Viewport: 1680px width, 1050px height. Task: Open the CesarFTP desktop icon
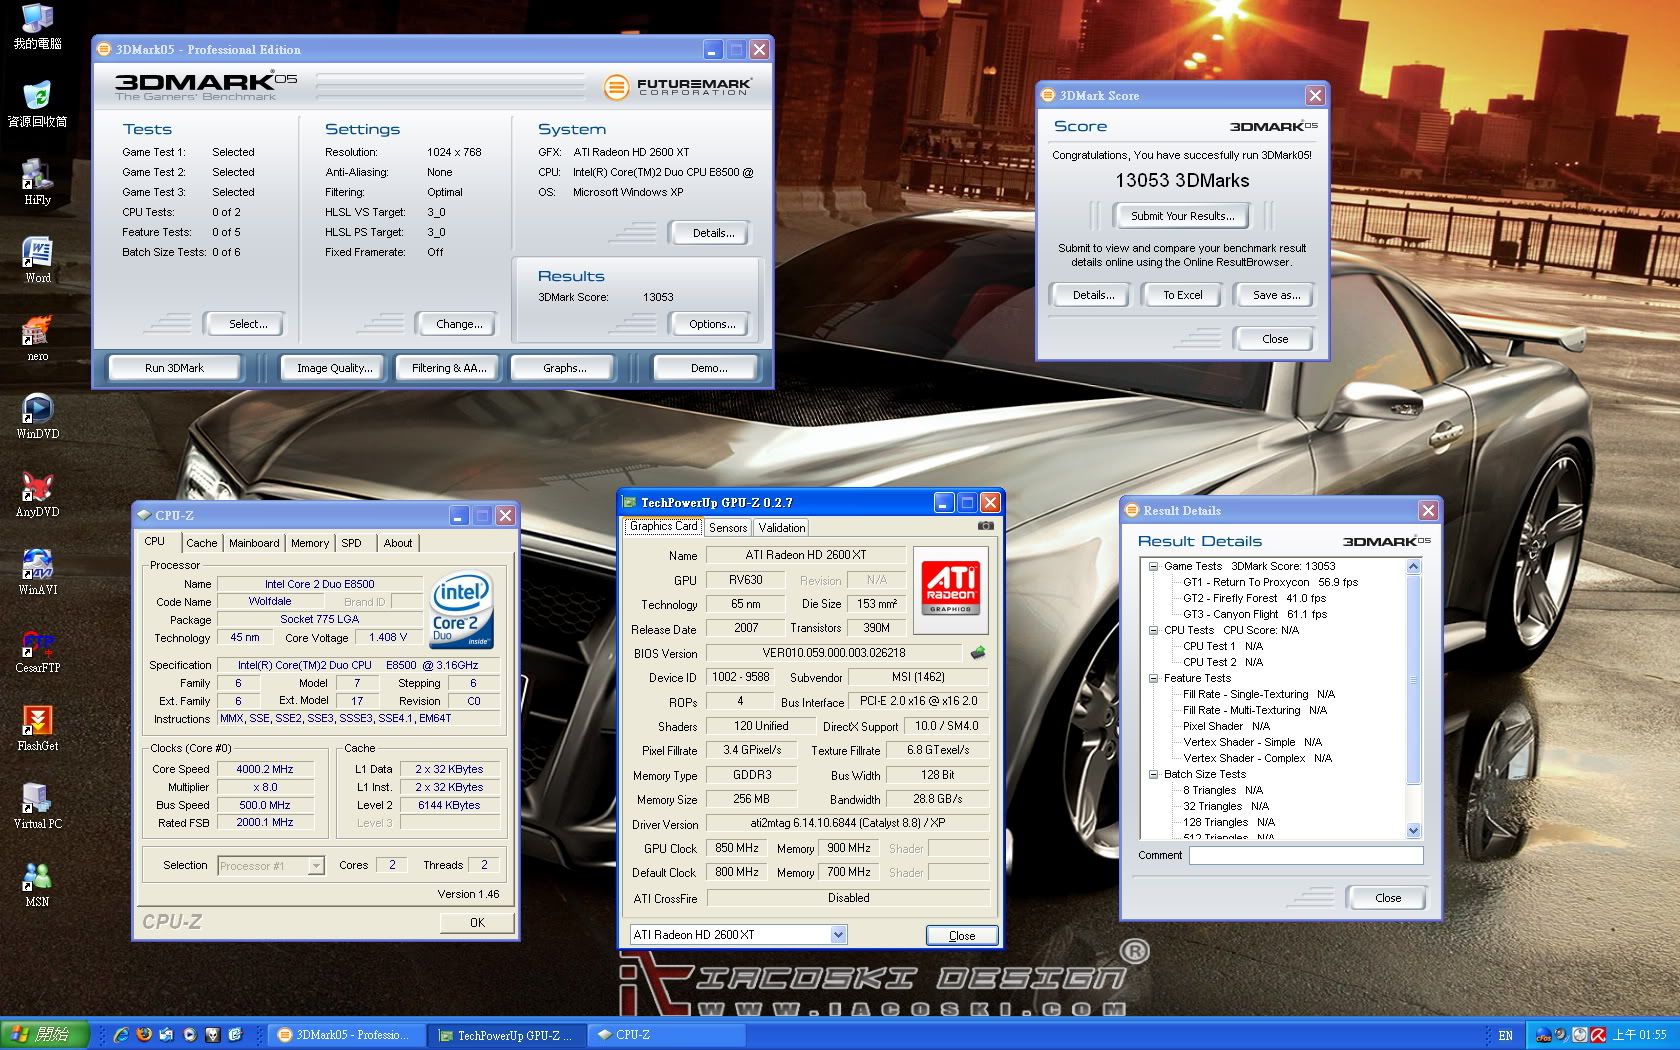coord(37,649)
